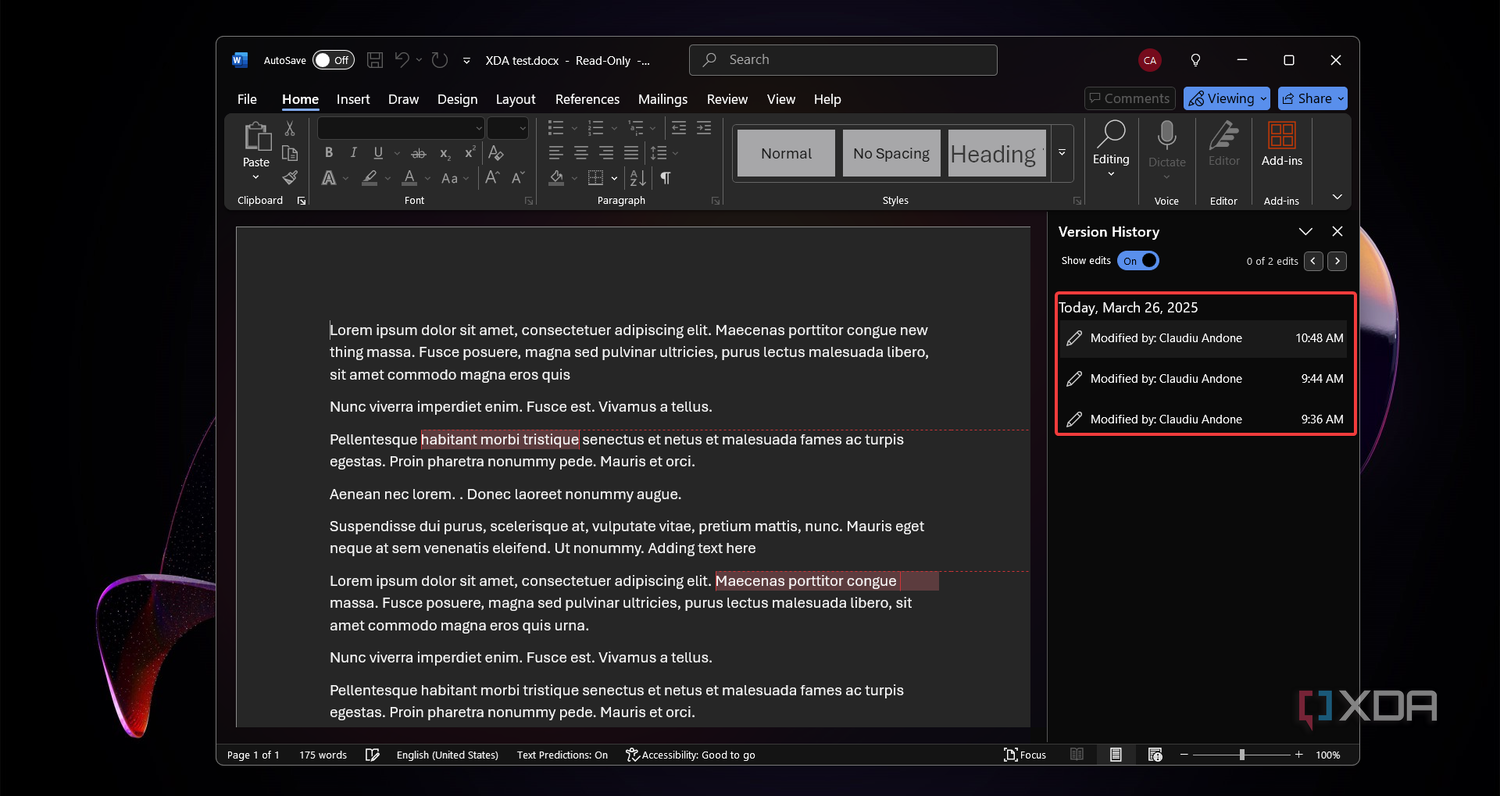The image size is (1500, 796).
Task: Show paragraph marks with the pilcrow icon
Action: (665, 178)
